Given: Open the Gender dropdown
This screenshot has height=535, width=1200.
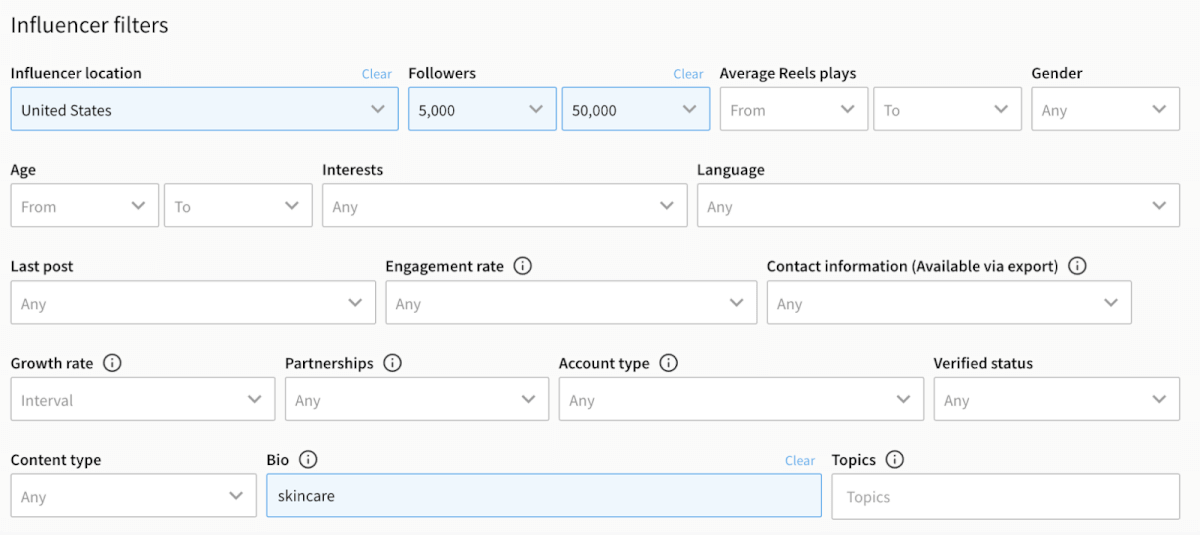Looking at the screenshot, I should pyautogui.click(x=1105, y=109).
